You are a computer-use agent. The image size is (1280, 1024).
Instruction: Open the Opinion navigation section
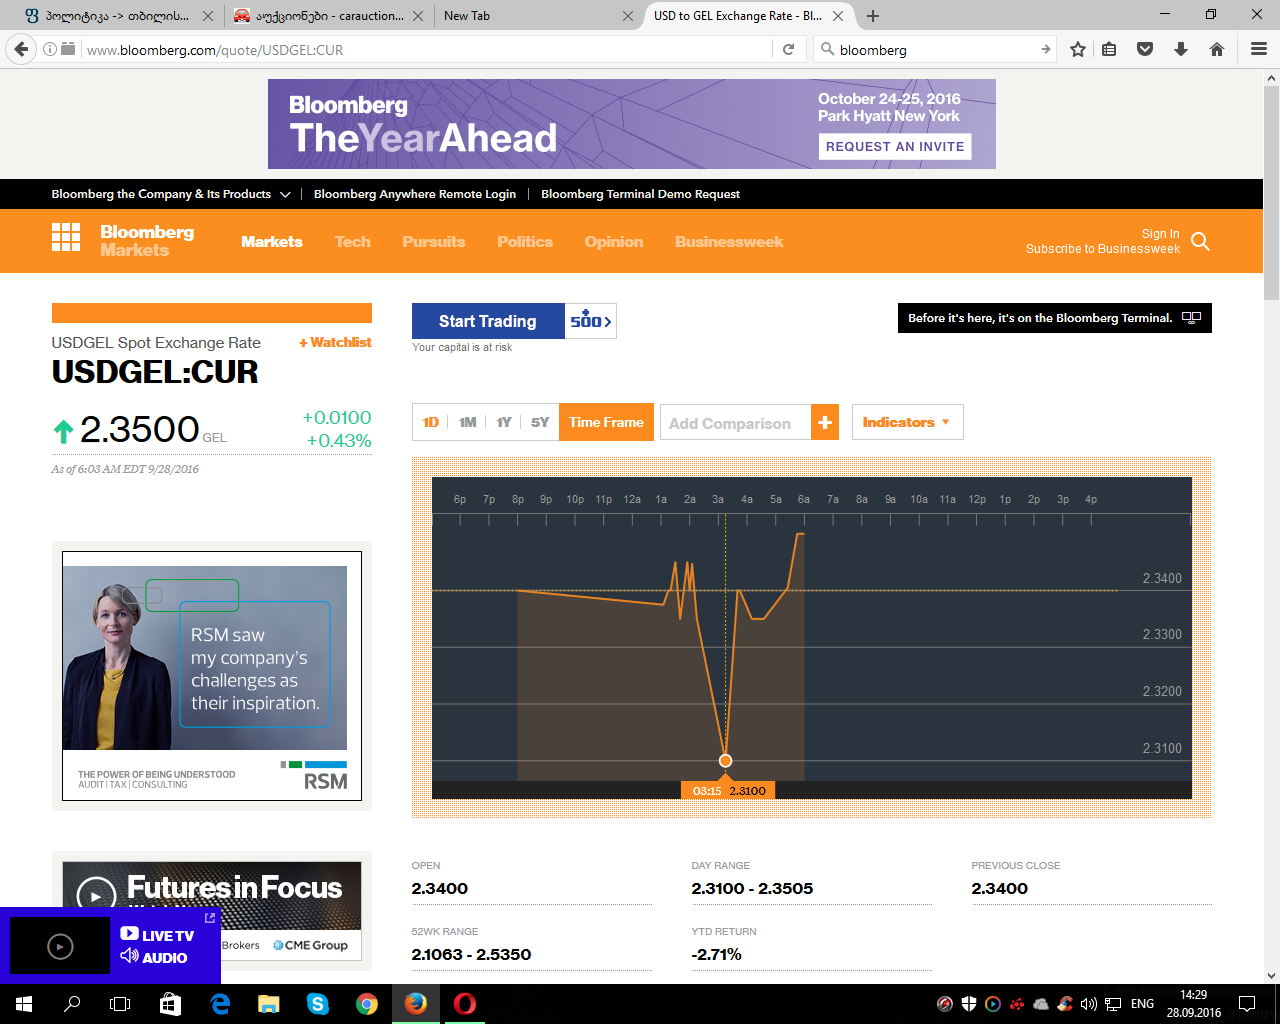pos(614,242)
